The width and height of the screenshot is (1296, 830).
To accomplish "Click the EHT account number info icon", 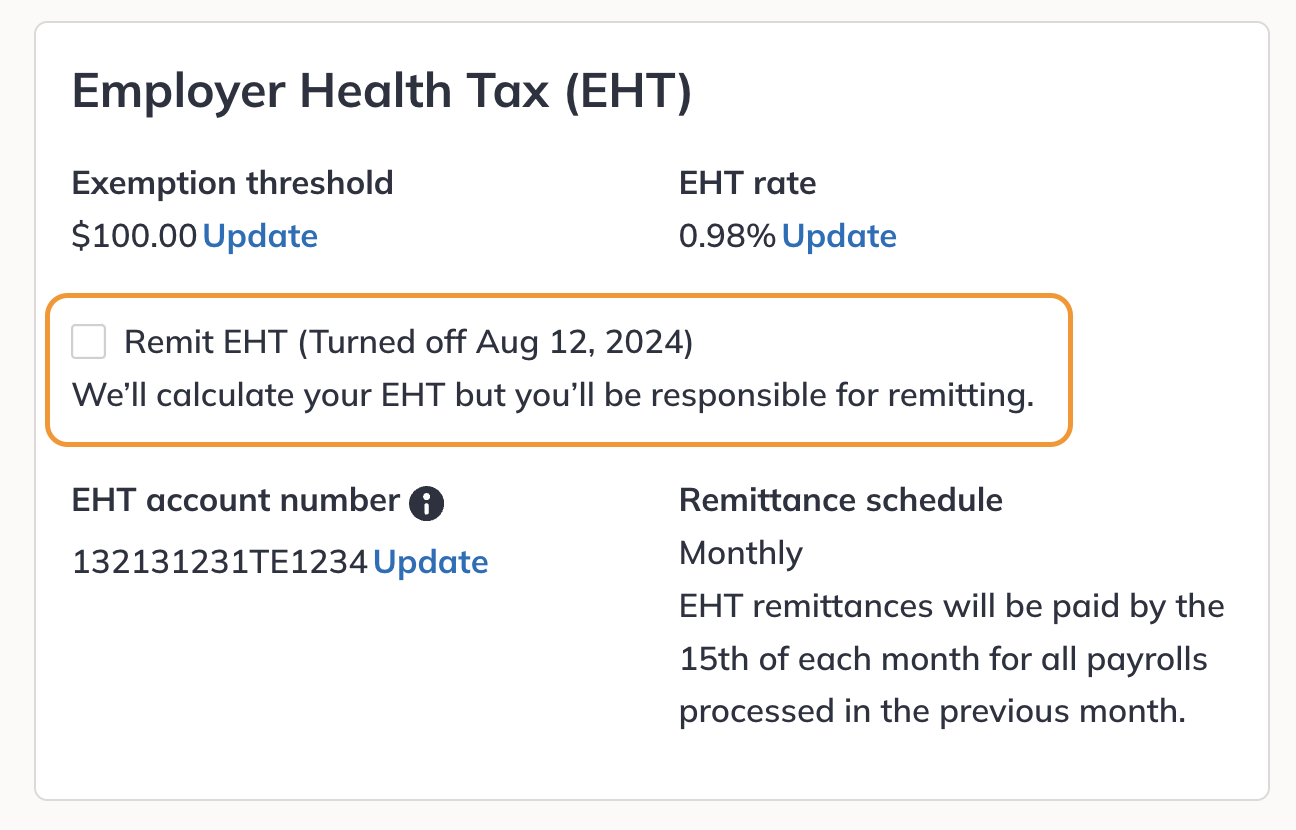I will (427, 502).
